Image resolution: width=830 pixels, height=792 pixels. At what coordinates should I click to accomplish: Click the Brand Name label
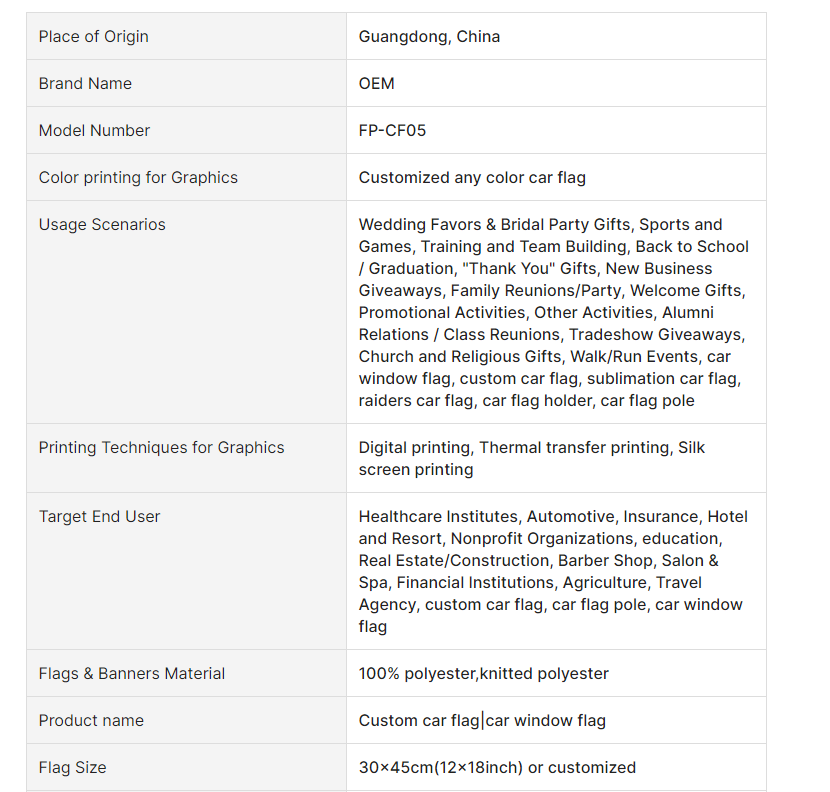coord(85,84)
